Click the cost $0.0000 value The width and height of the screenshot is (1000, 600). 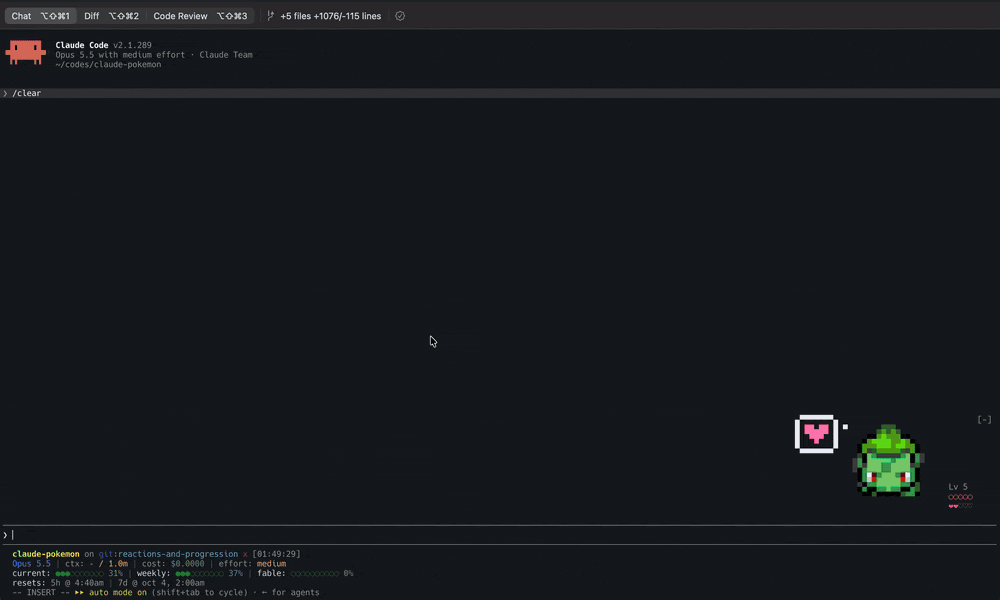[188, 564]
